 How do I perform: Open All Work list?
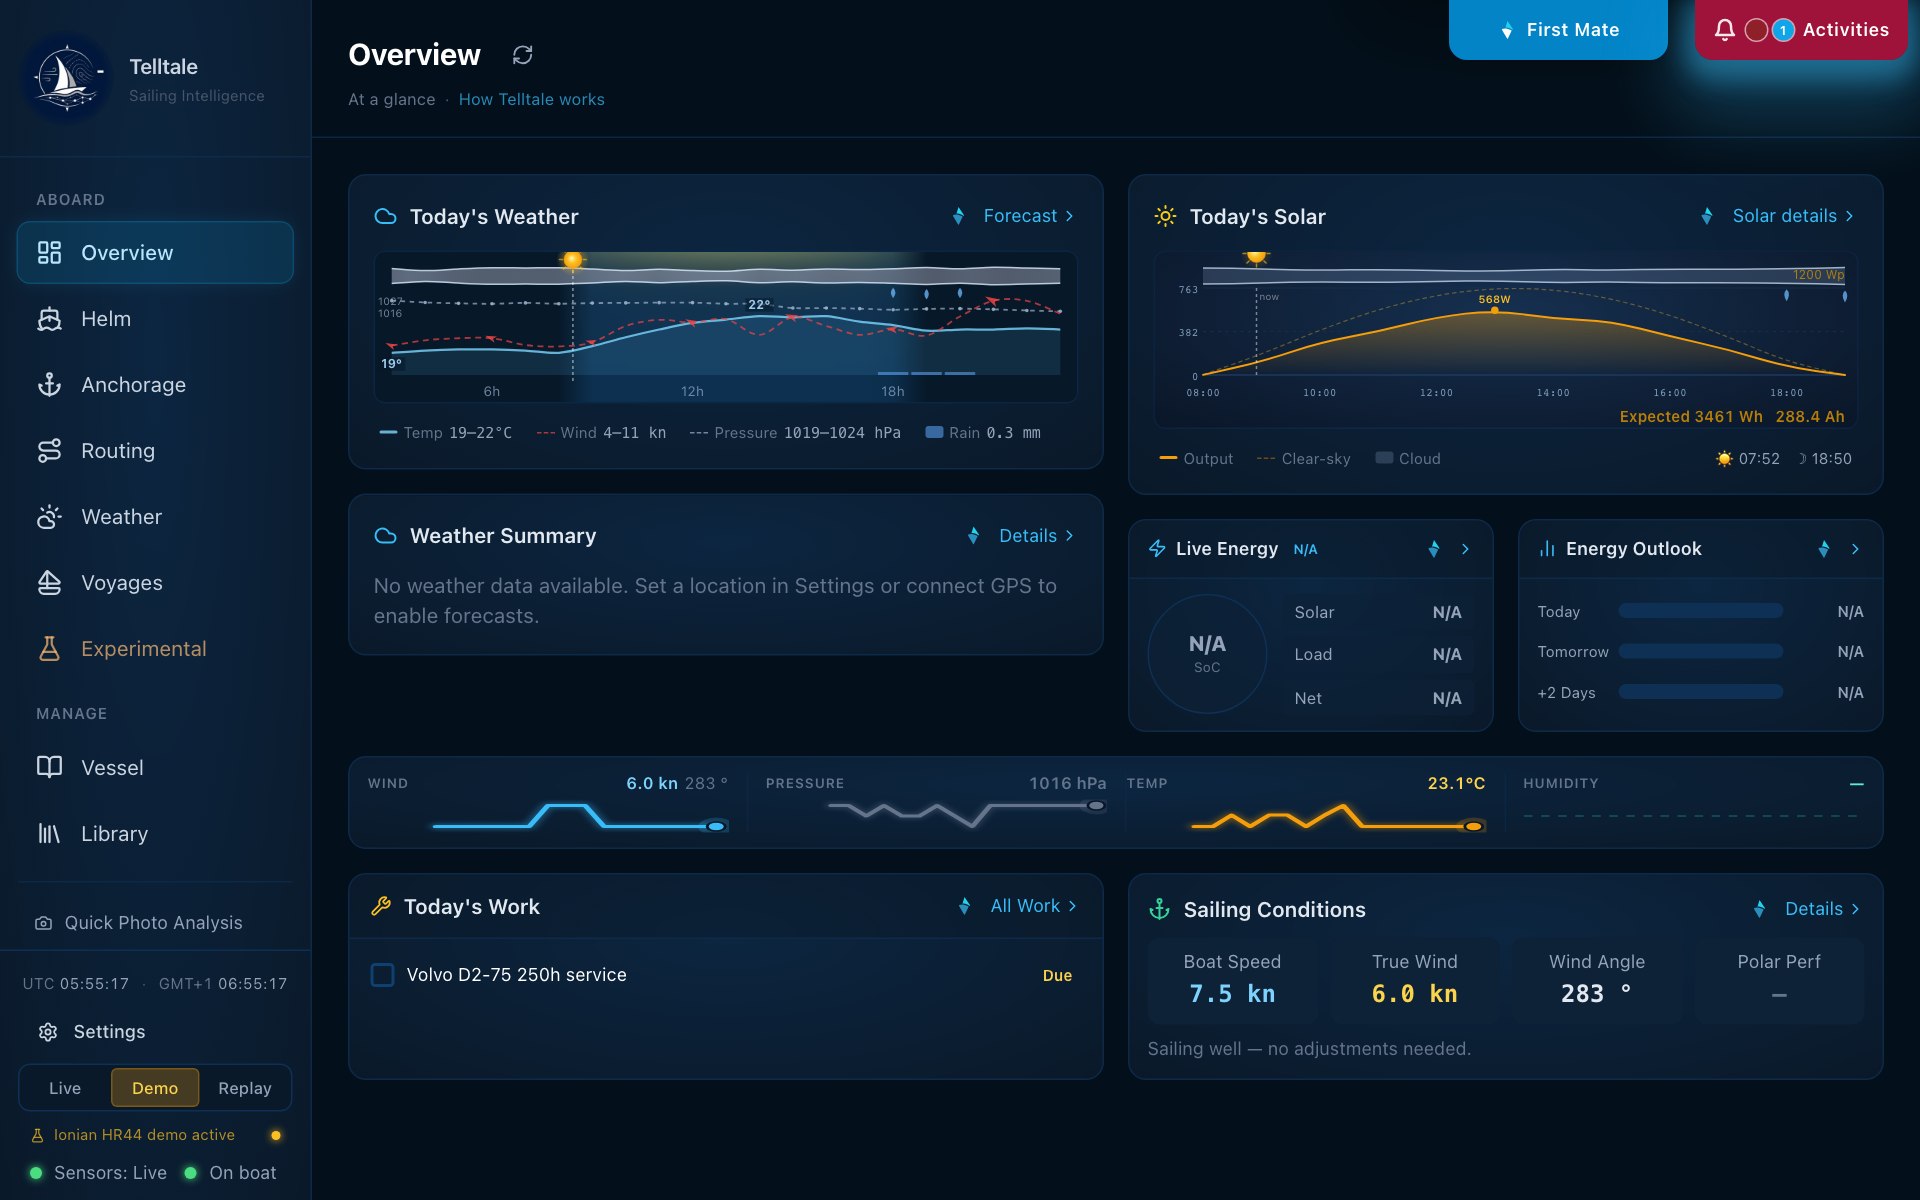tap(1033, 906)
